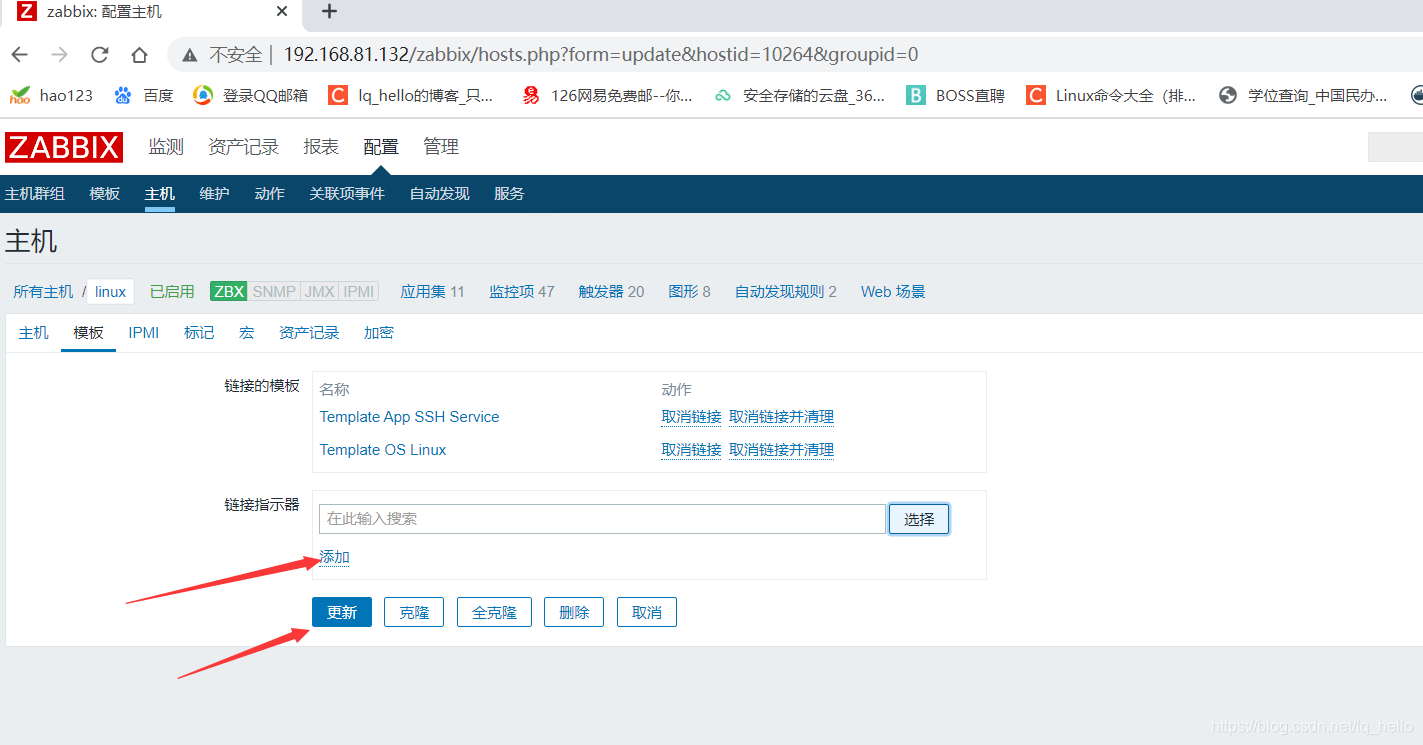Close the zabbix browser tab
This screenshot has width=1423, height=745.
point(282,12)
